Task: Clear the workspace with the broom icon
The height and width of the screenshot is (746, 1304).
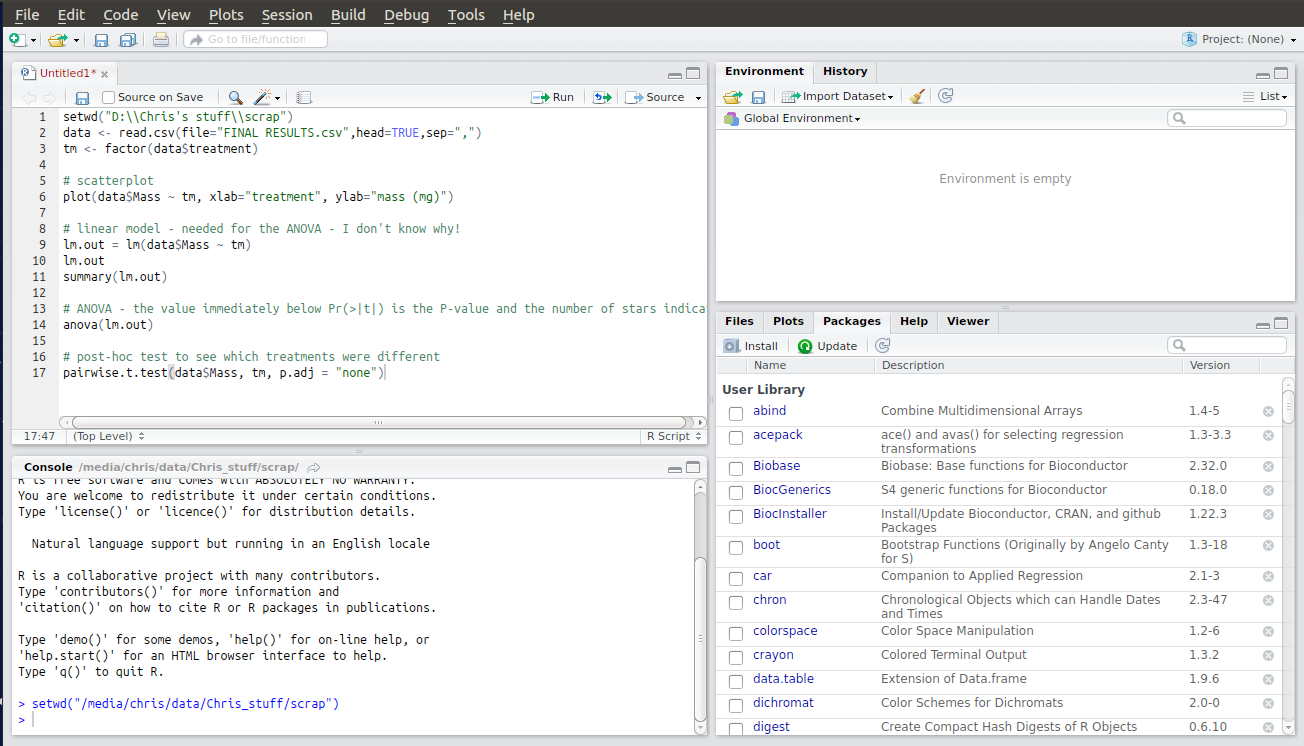Action: (917, 96)
